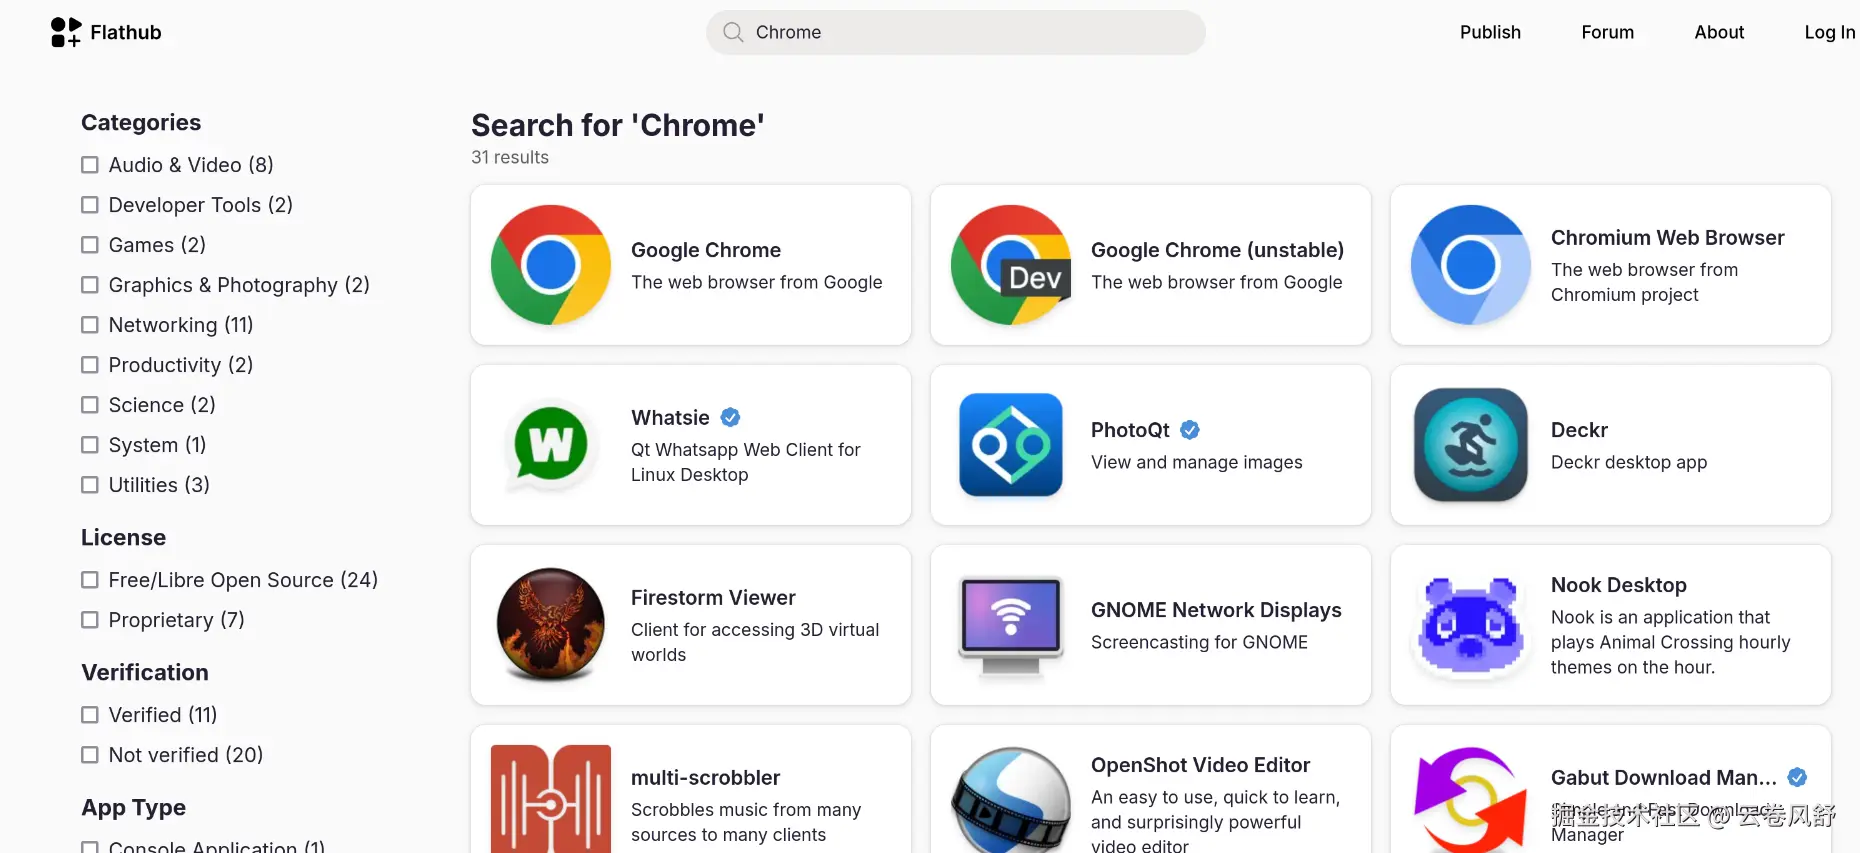Open Firestorm Viewer title
The image size is (1860, 853).
713,597
